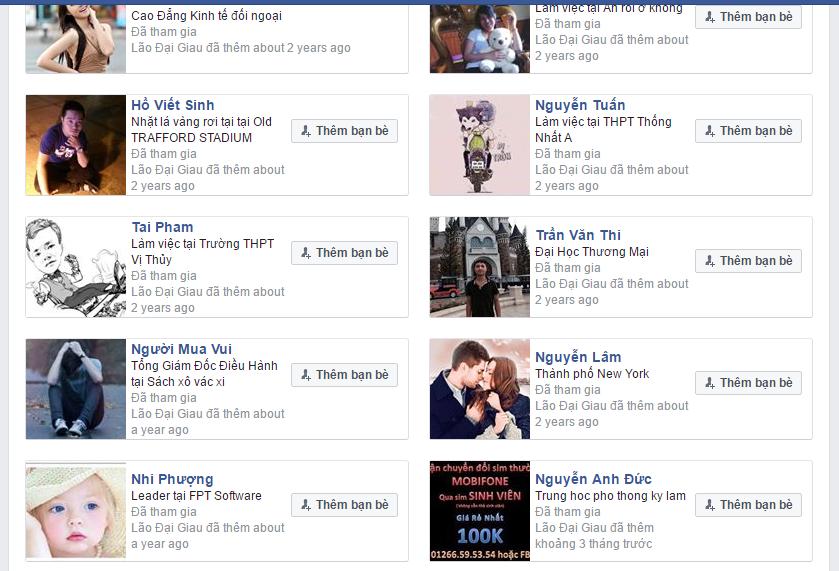
Task: Open Hồ Viết Sinh's profile name link
Action: [173, 105]
